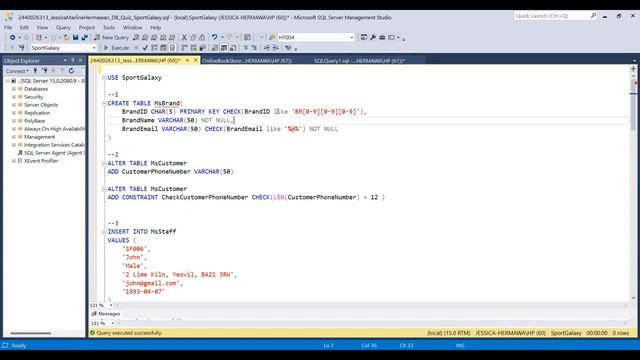
Task: Click the Navigate Backward circle arrow icon
Action: pos(13,37)
